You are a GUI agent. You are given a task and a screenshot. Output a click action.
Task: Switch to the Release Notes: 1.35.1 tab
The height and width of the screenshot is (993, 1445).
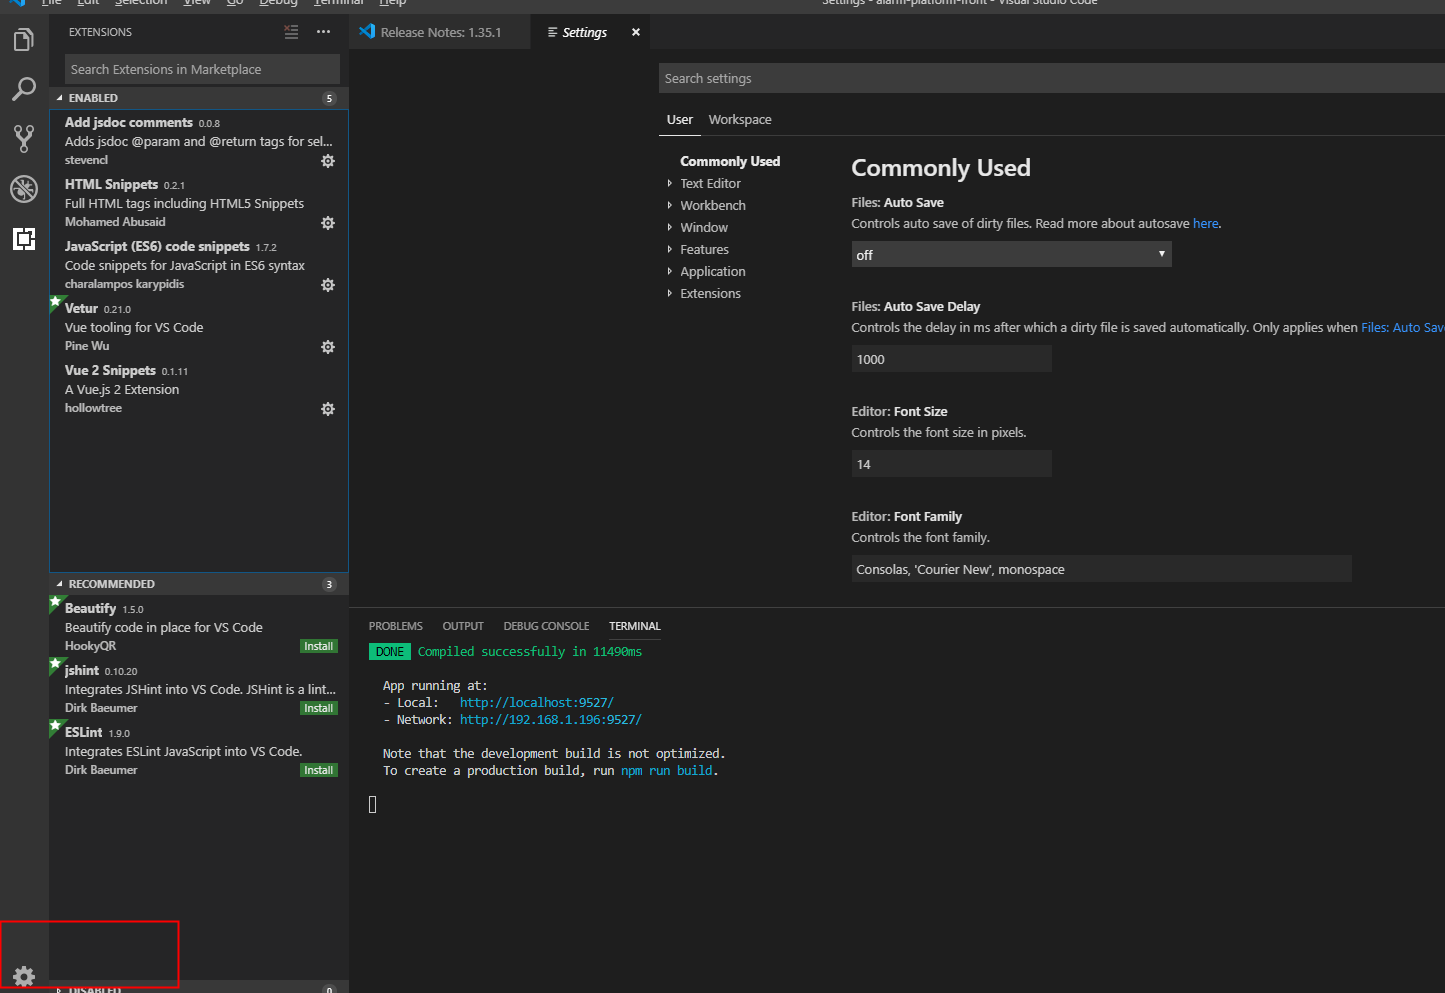click(440, 32)
